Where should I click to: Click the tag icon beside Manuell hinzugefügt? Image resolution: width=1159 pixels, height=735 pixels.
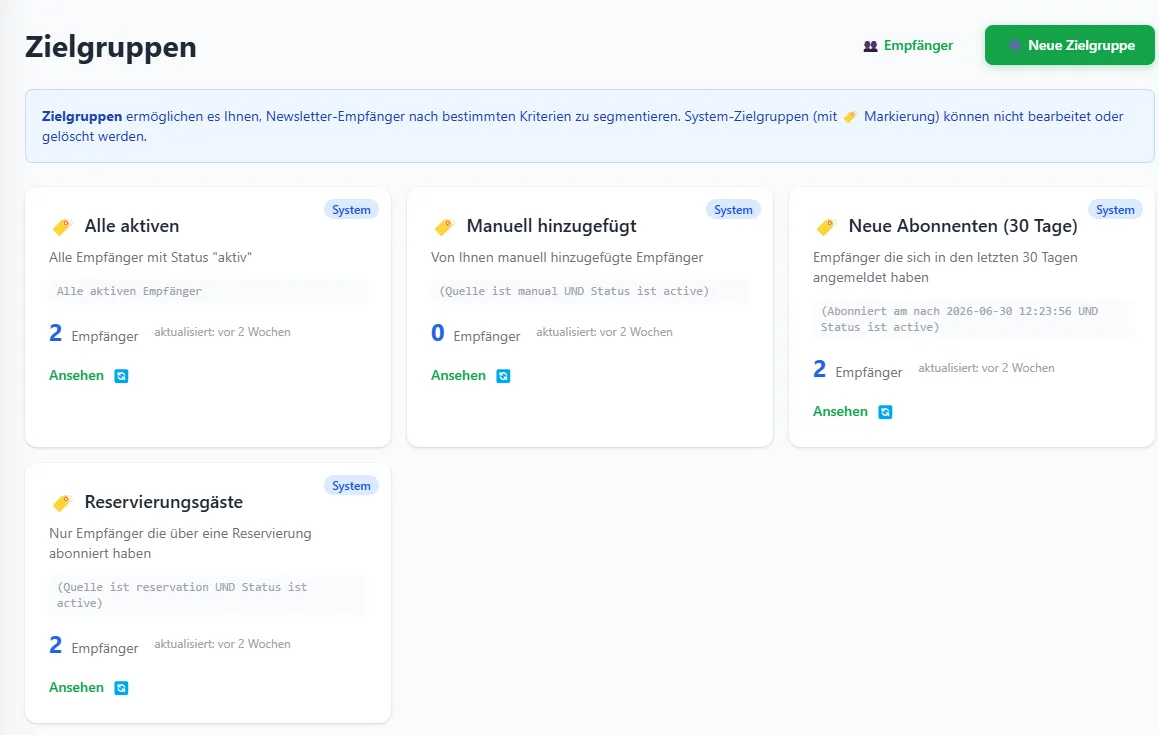click(x=444, y=227)
